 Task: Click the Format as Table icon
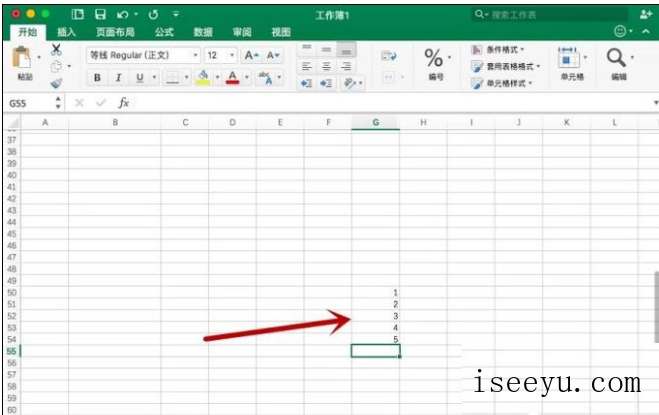(477, 66)
